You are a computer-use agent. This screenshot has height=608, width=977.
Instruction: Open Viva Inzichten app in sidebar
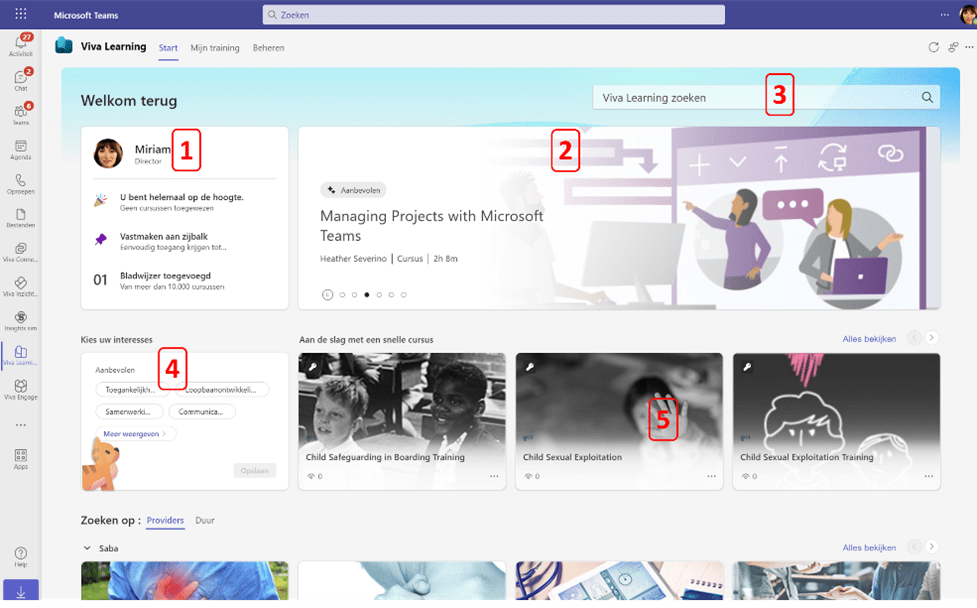click(x=21, y=287)
